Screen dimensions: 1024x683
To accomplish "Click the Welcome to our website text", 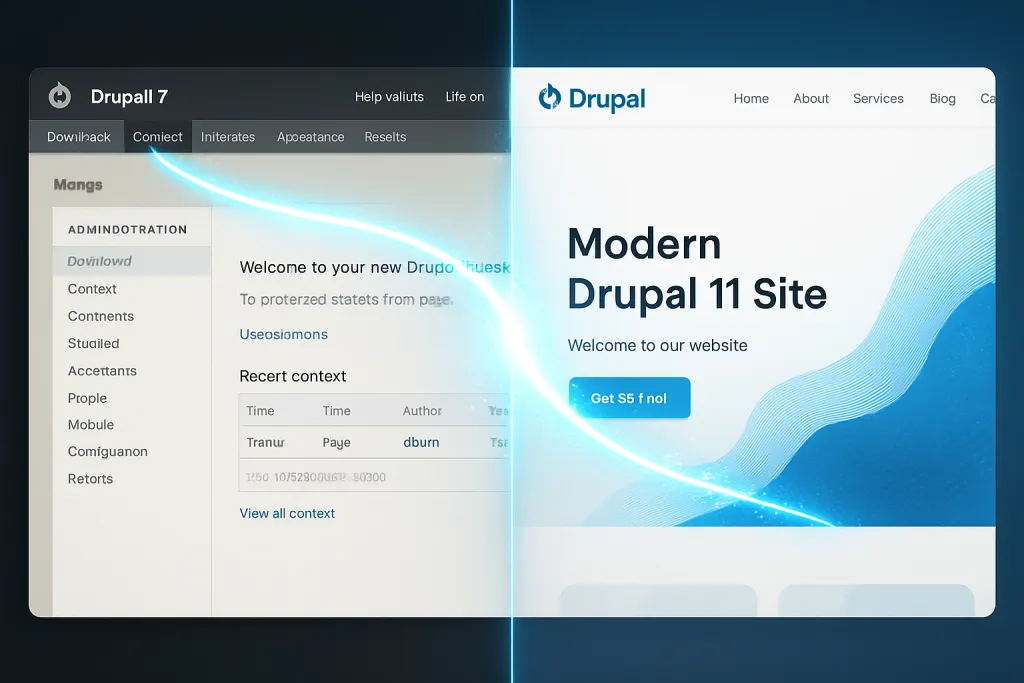I will (657, 345).
